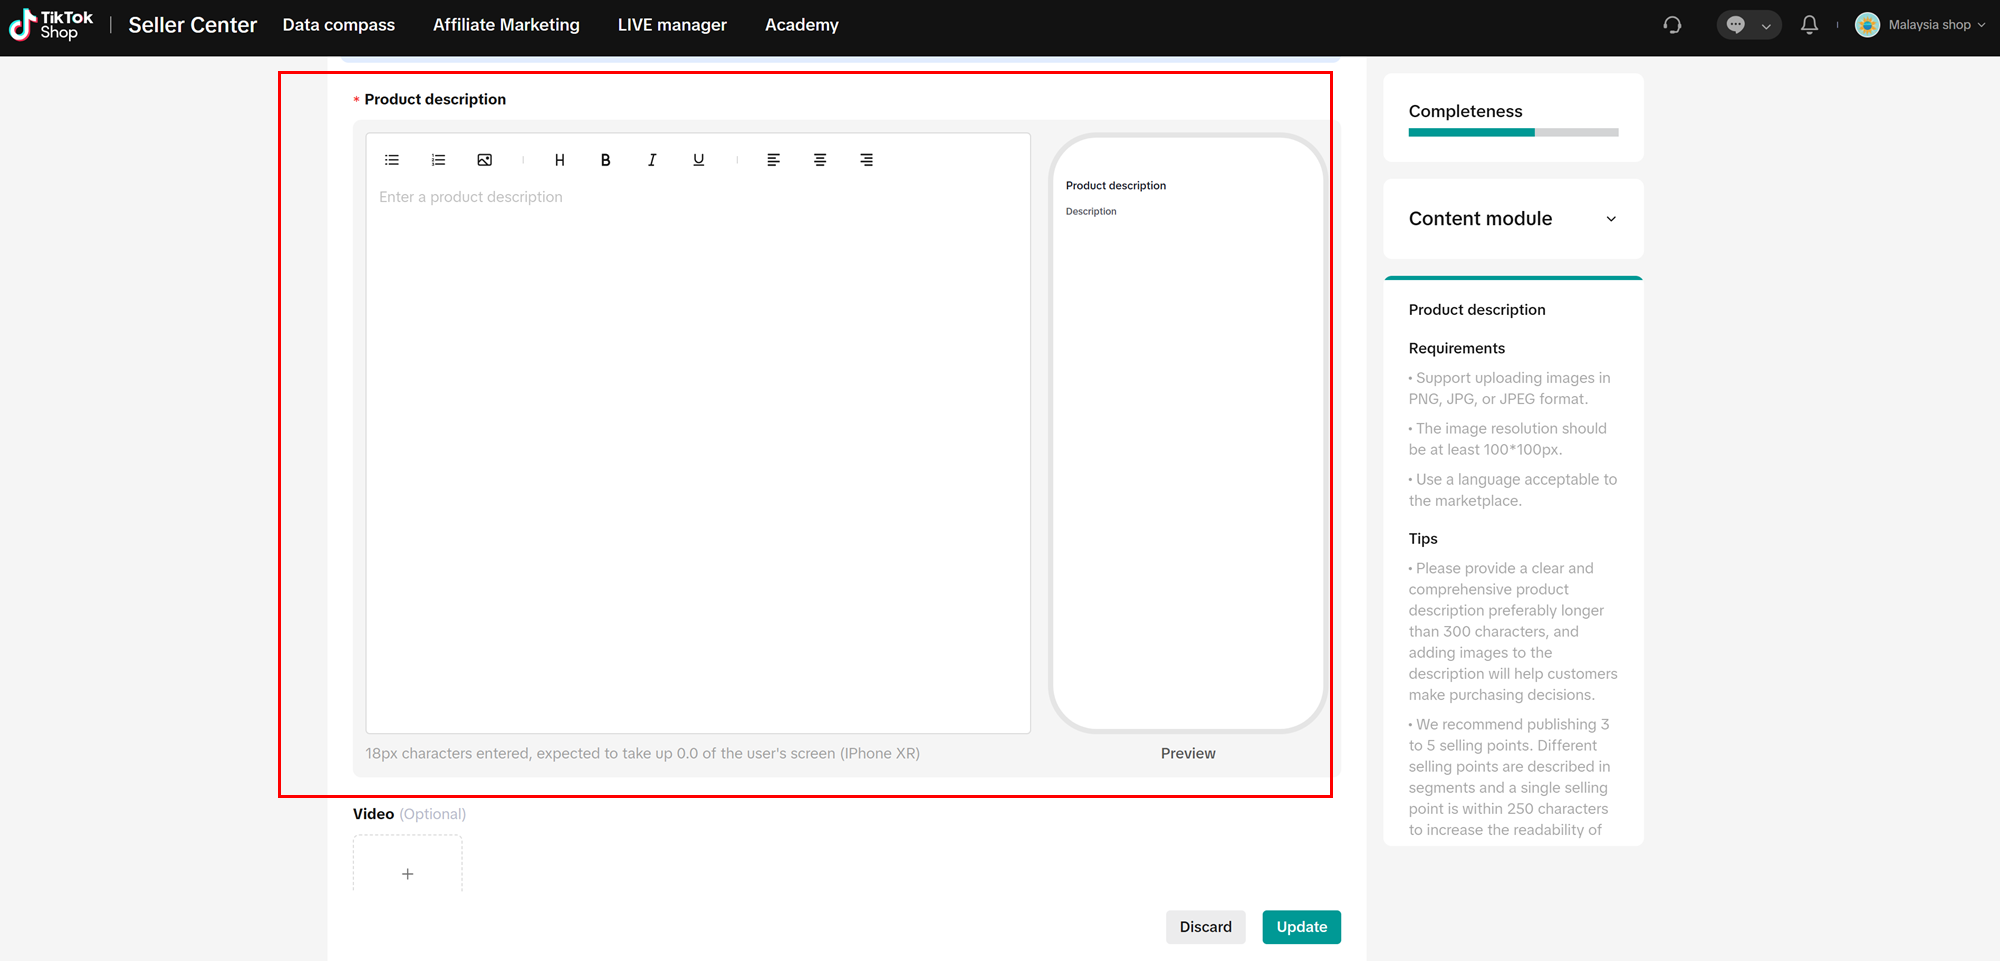Toggle italic text formatting
The width and height of the screenshot is (2000, 961).
(652, 160)
